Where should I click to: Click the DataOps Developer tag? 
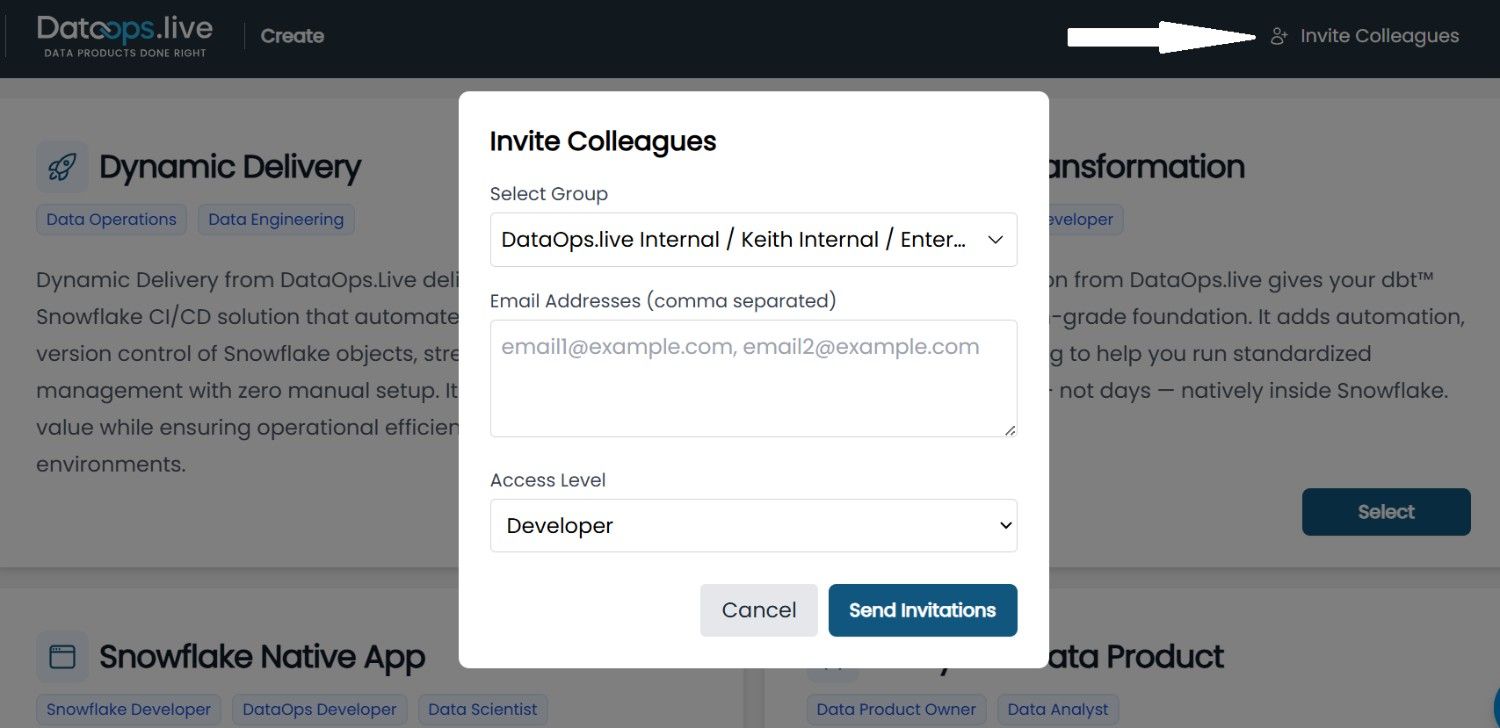tap(319, 709)
